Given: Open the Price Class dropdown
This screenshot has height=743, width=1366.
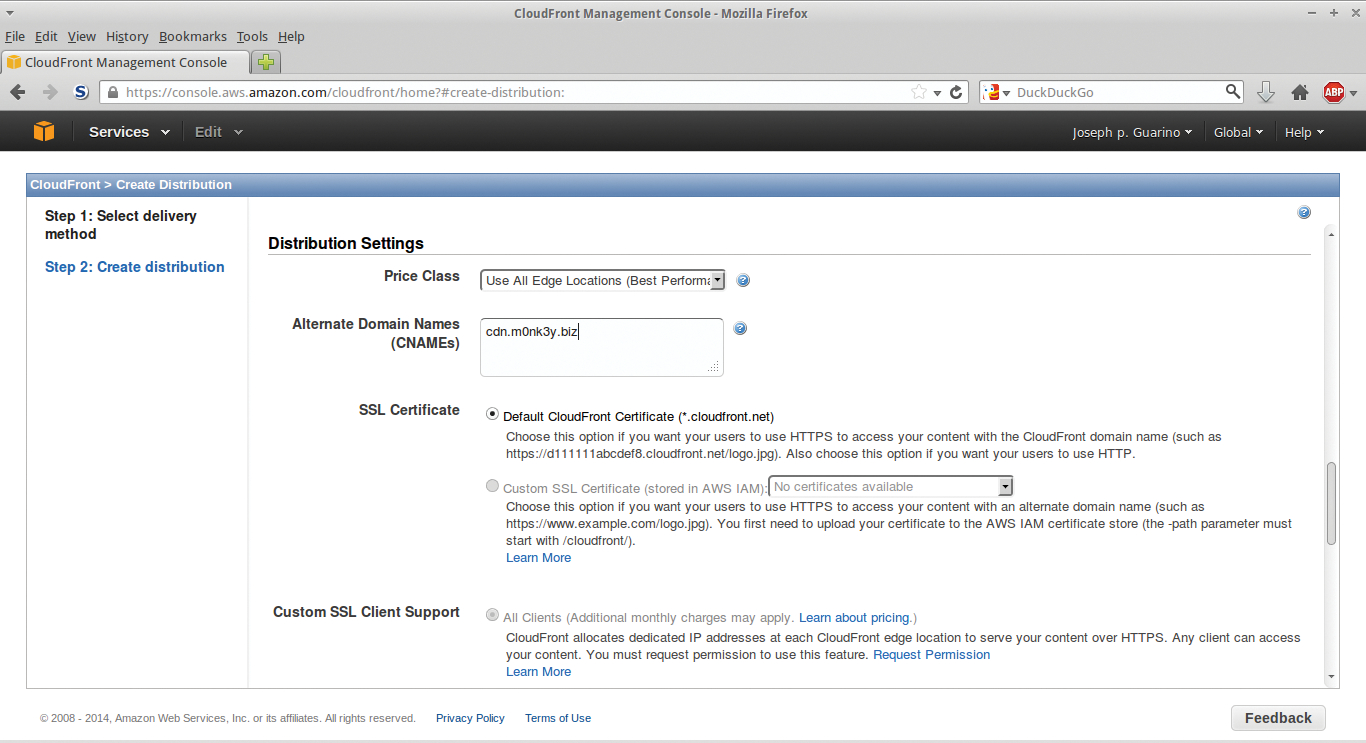Looking at the screenshot, I should point(716,279).
